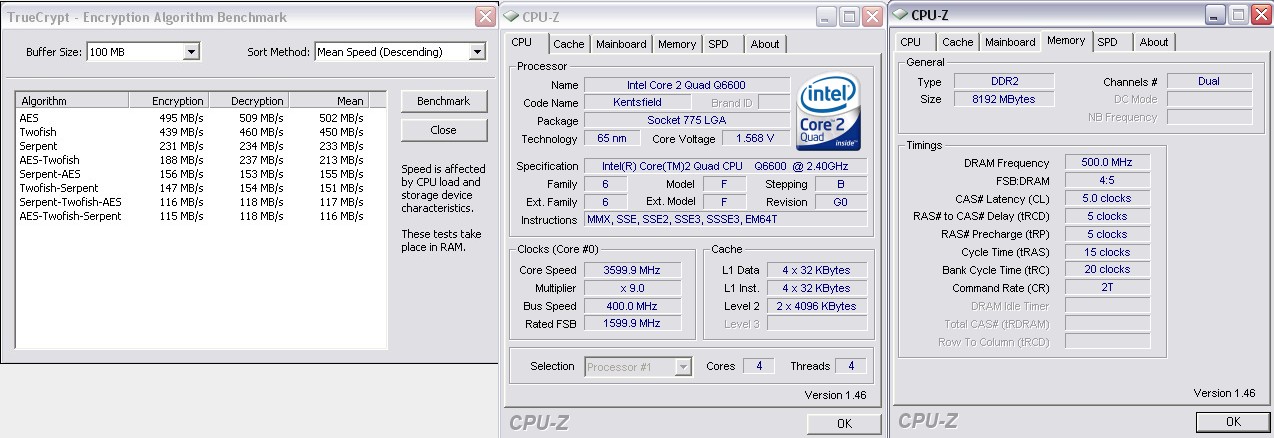This screenshot has height=438, width=1274.
Task: Click the Channels # field Dual
Action: click(1209, 81)
